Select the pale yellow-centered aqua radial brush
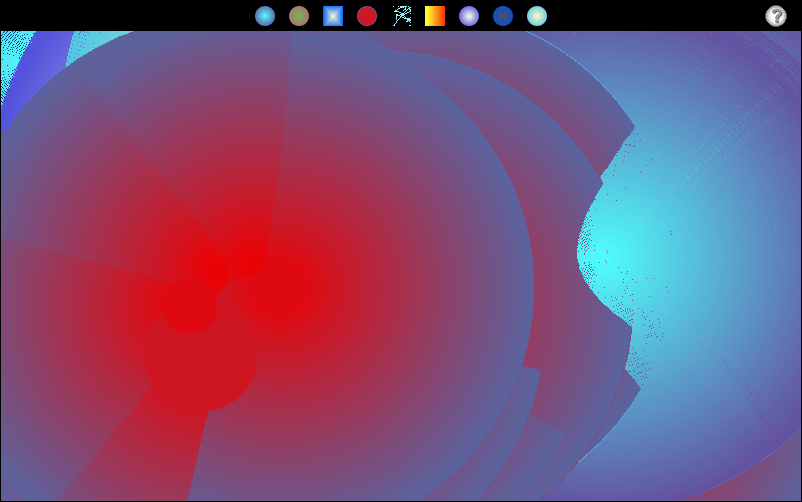 click(x=537, y=16)
